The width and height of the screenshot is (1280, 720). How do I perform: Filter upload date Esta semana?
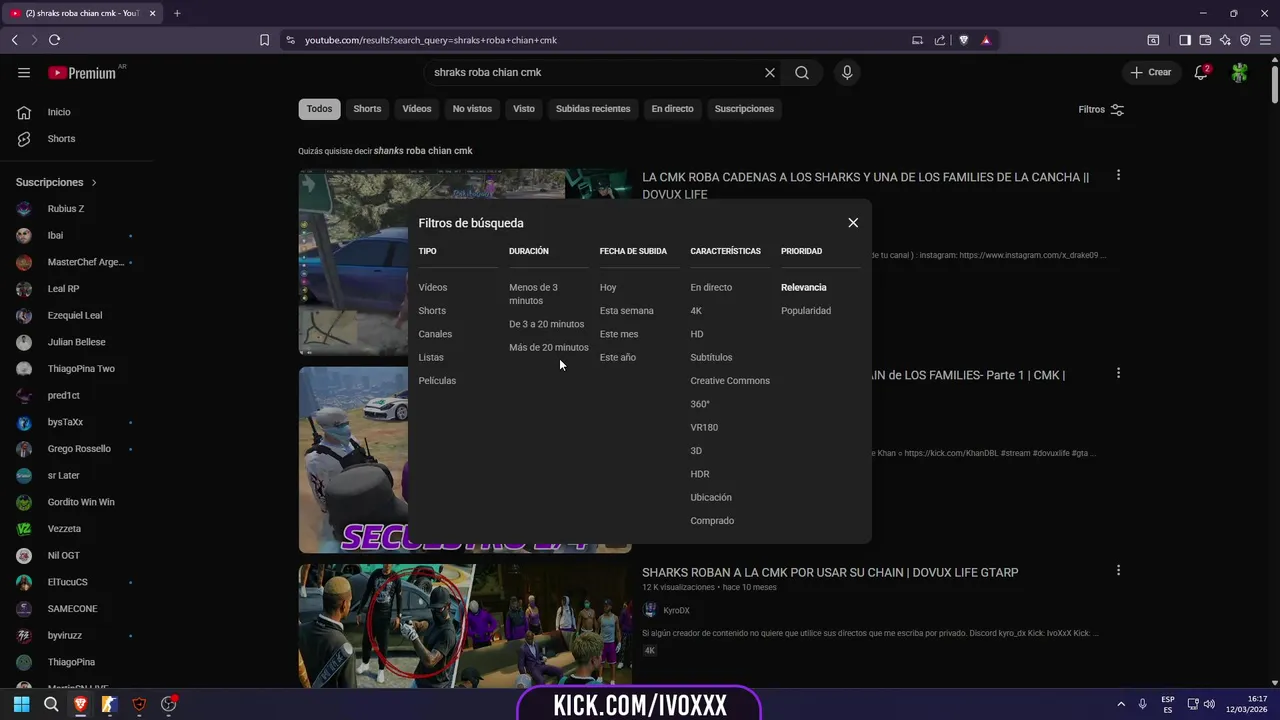pos(627,311)
